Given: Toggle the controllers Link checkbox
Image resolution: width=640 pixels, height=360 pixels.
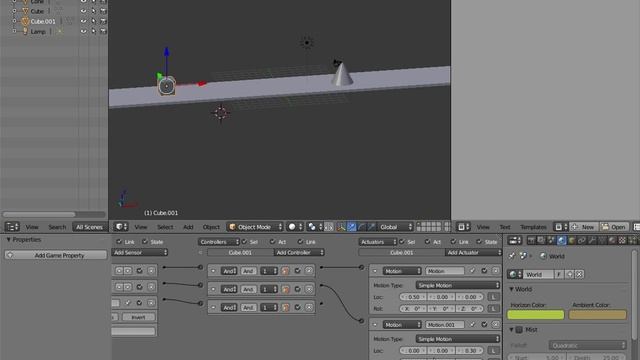Looking at the screenshot, I should click(300, 242).
